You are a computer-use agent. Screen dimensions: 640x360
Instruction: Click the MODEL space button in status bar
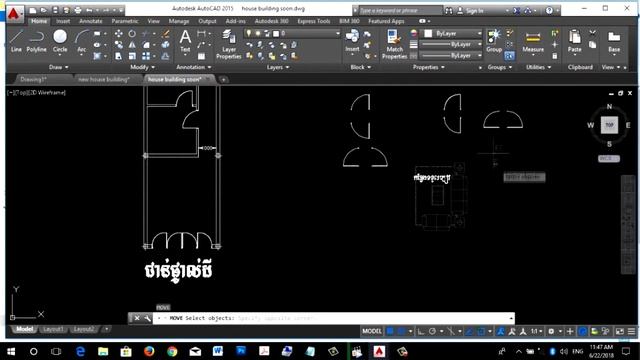(x=372, y=331)
